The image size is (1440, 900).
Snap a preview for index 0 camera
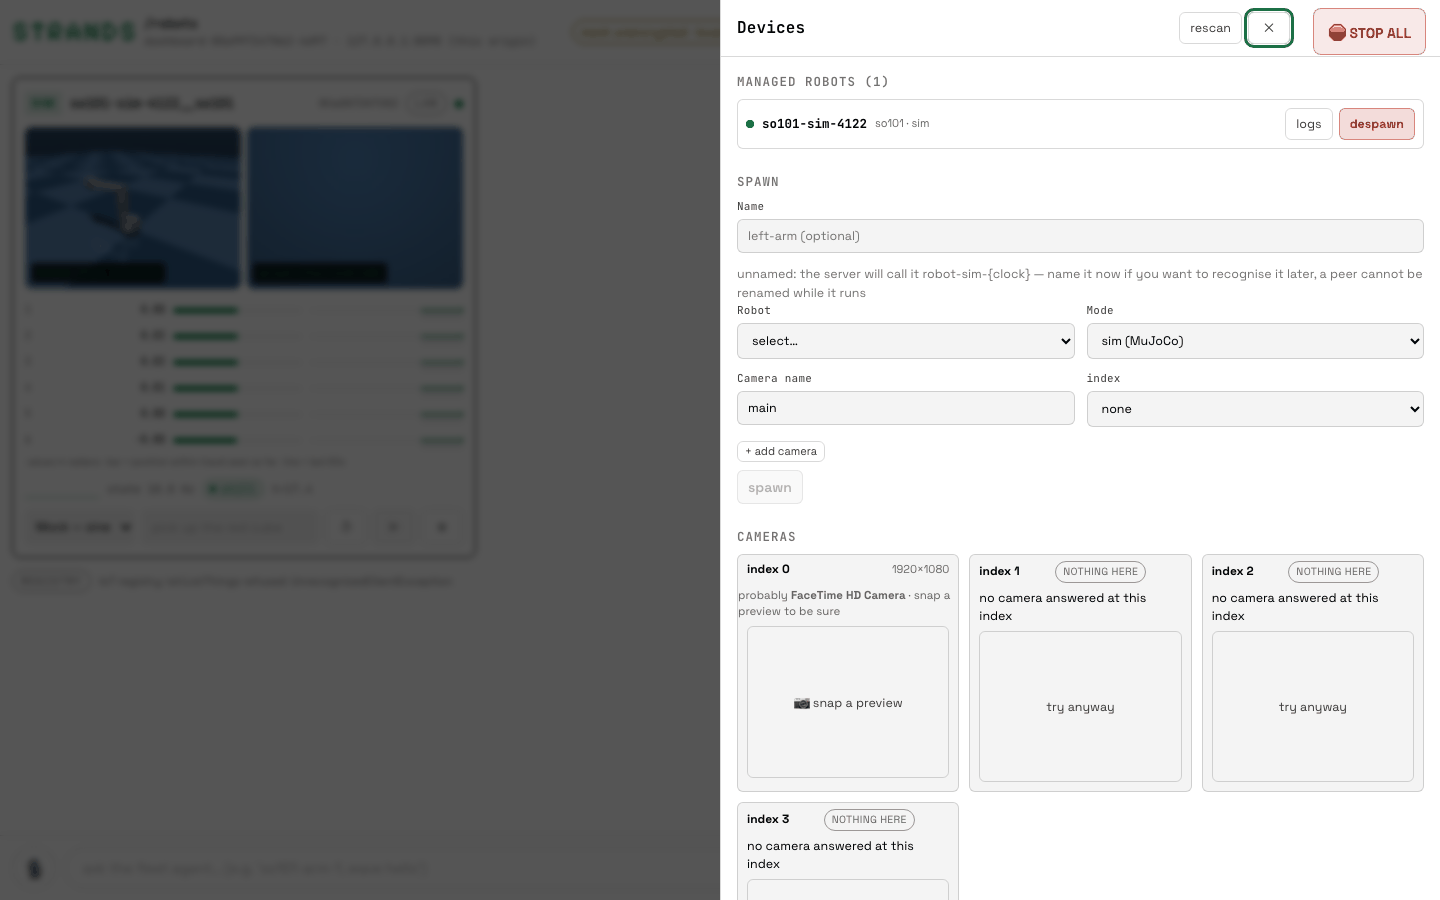click(848, 702)
